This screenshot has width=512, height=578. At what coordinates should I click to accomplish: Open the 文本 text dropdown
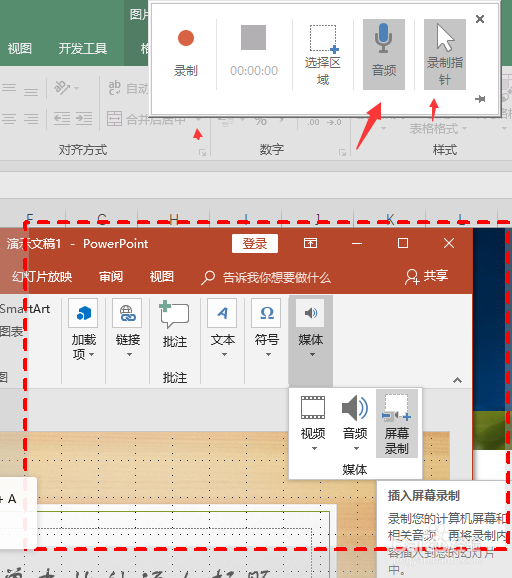222,329
